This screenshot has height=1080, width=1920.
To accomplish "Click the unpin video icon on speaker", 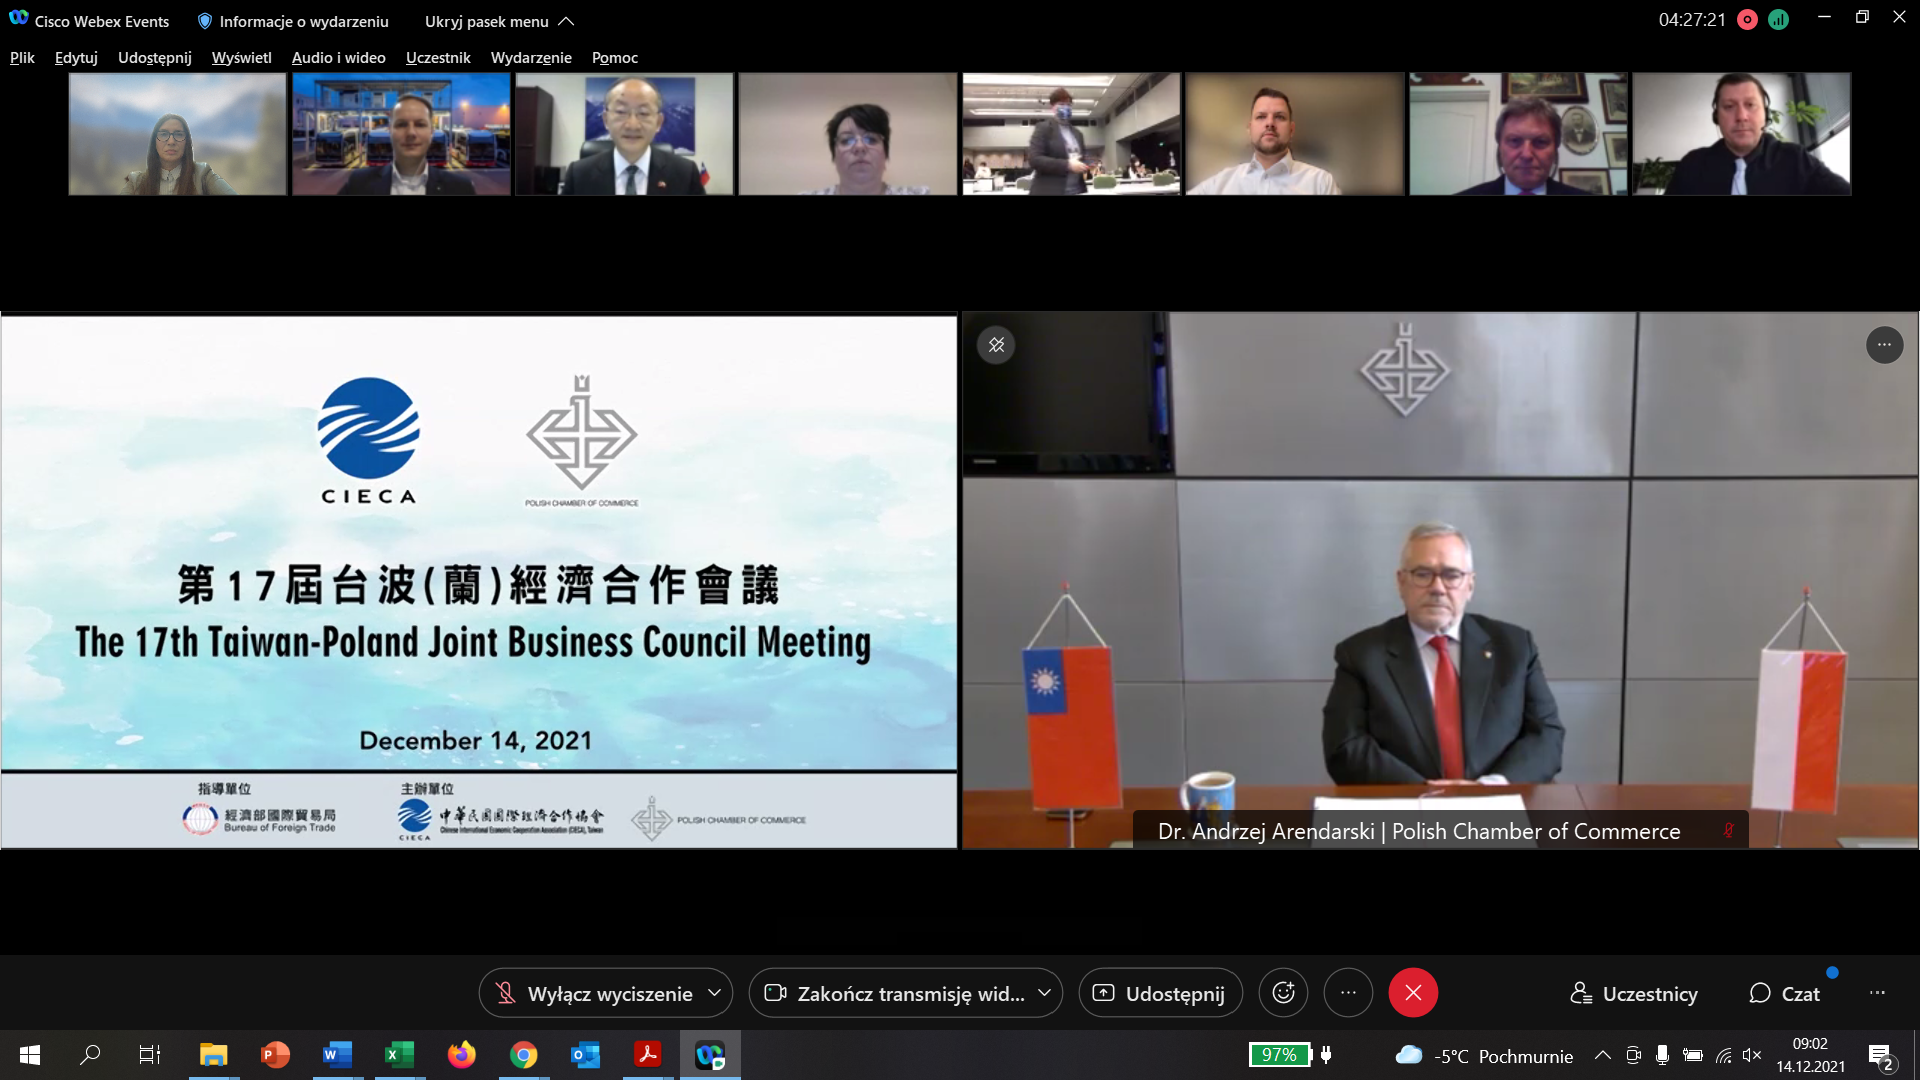I will coord(996,345).
